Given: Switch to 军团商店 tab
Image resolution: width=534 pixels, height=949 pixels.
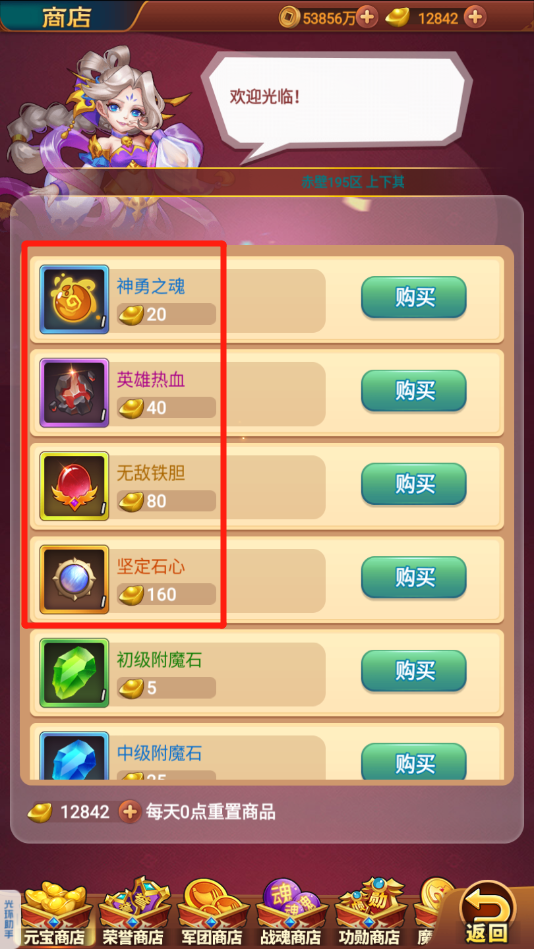Looking at the screenshot, I should tap(213, 914).
